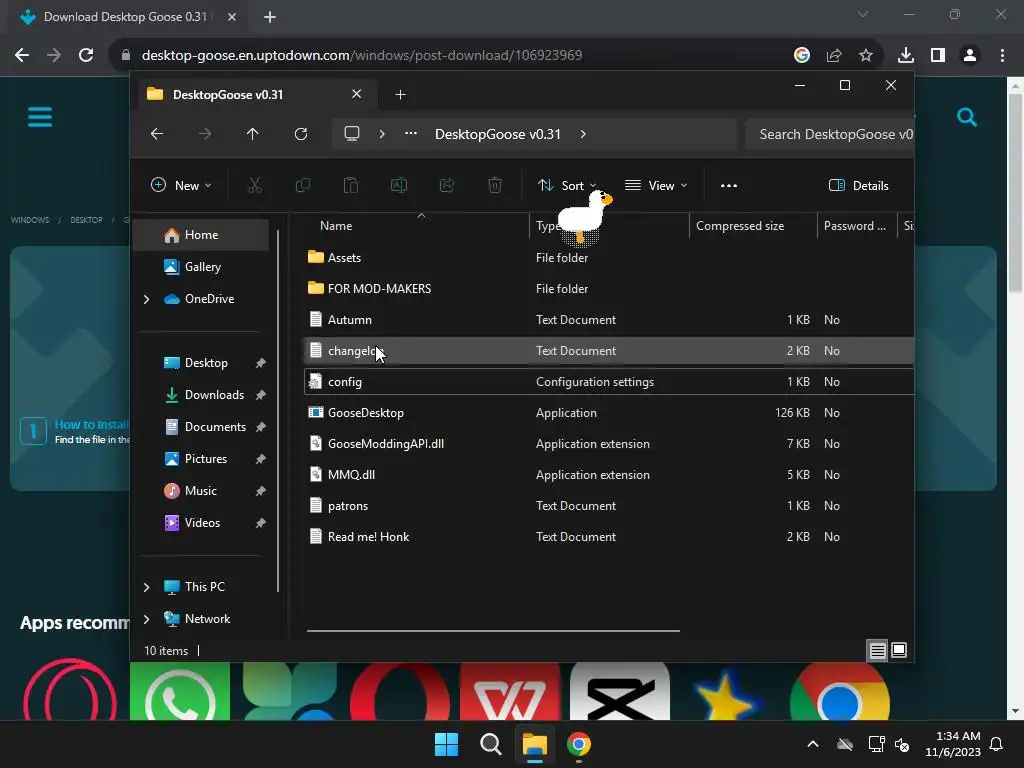Go back in File Explorer navigation
This screenshot has width=1024, height=768.
pyautogui.click(x=157, y=134)
